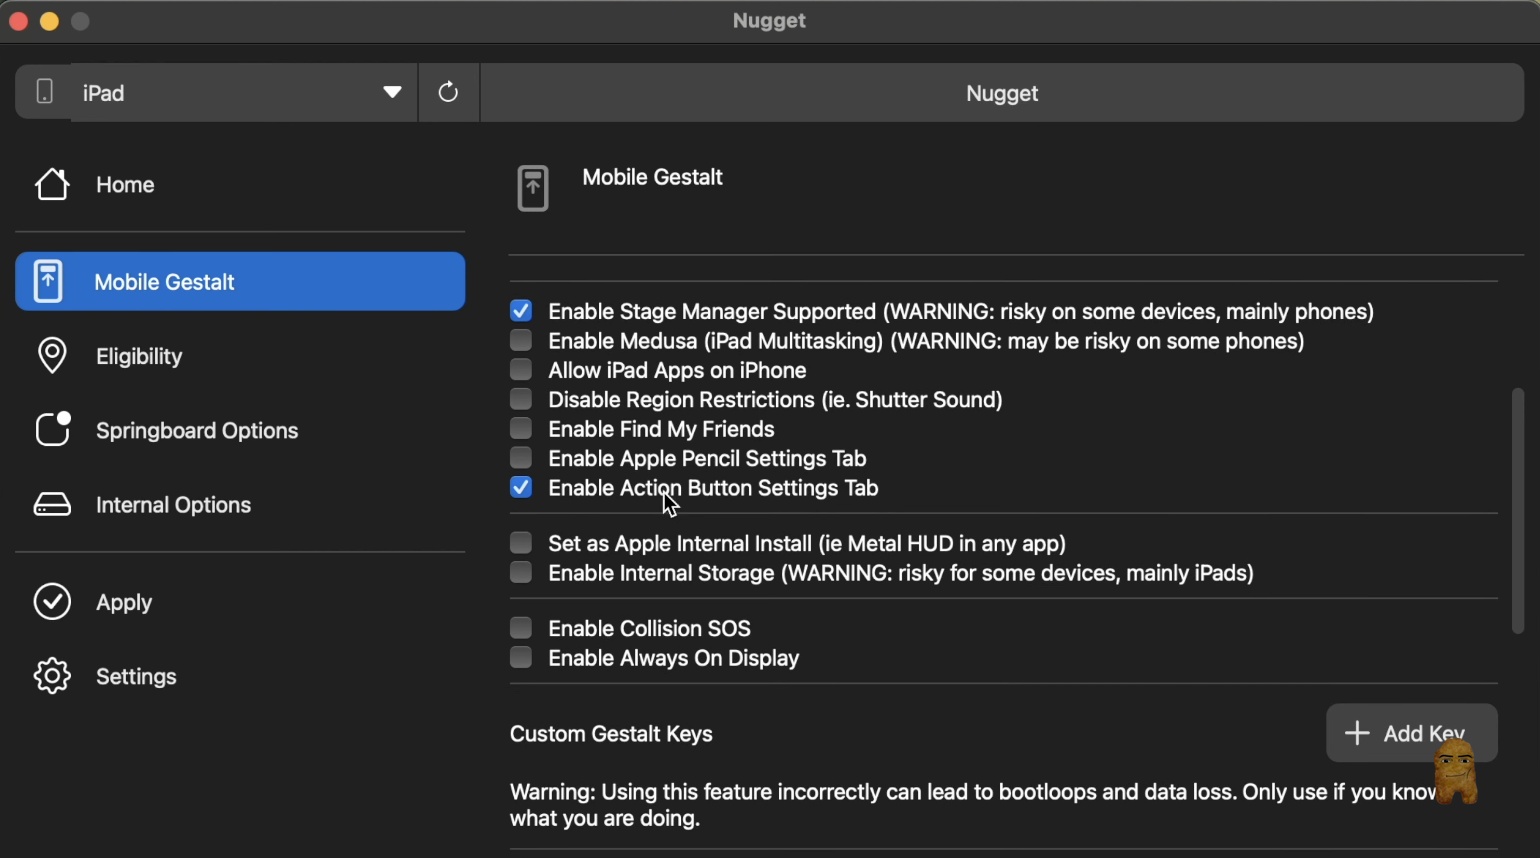Image resolution: width=1540 pixels, height=858 pixels.
Task: Check Disable Region Restrictions option
Action: point(521,399)
